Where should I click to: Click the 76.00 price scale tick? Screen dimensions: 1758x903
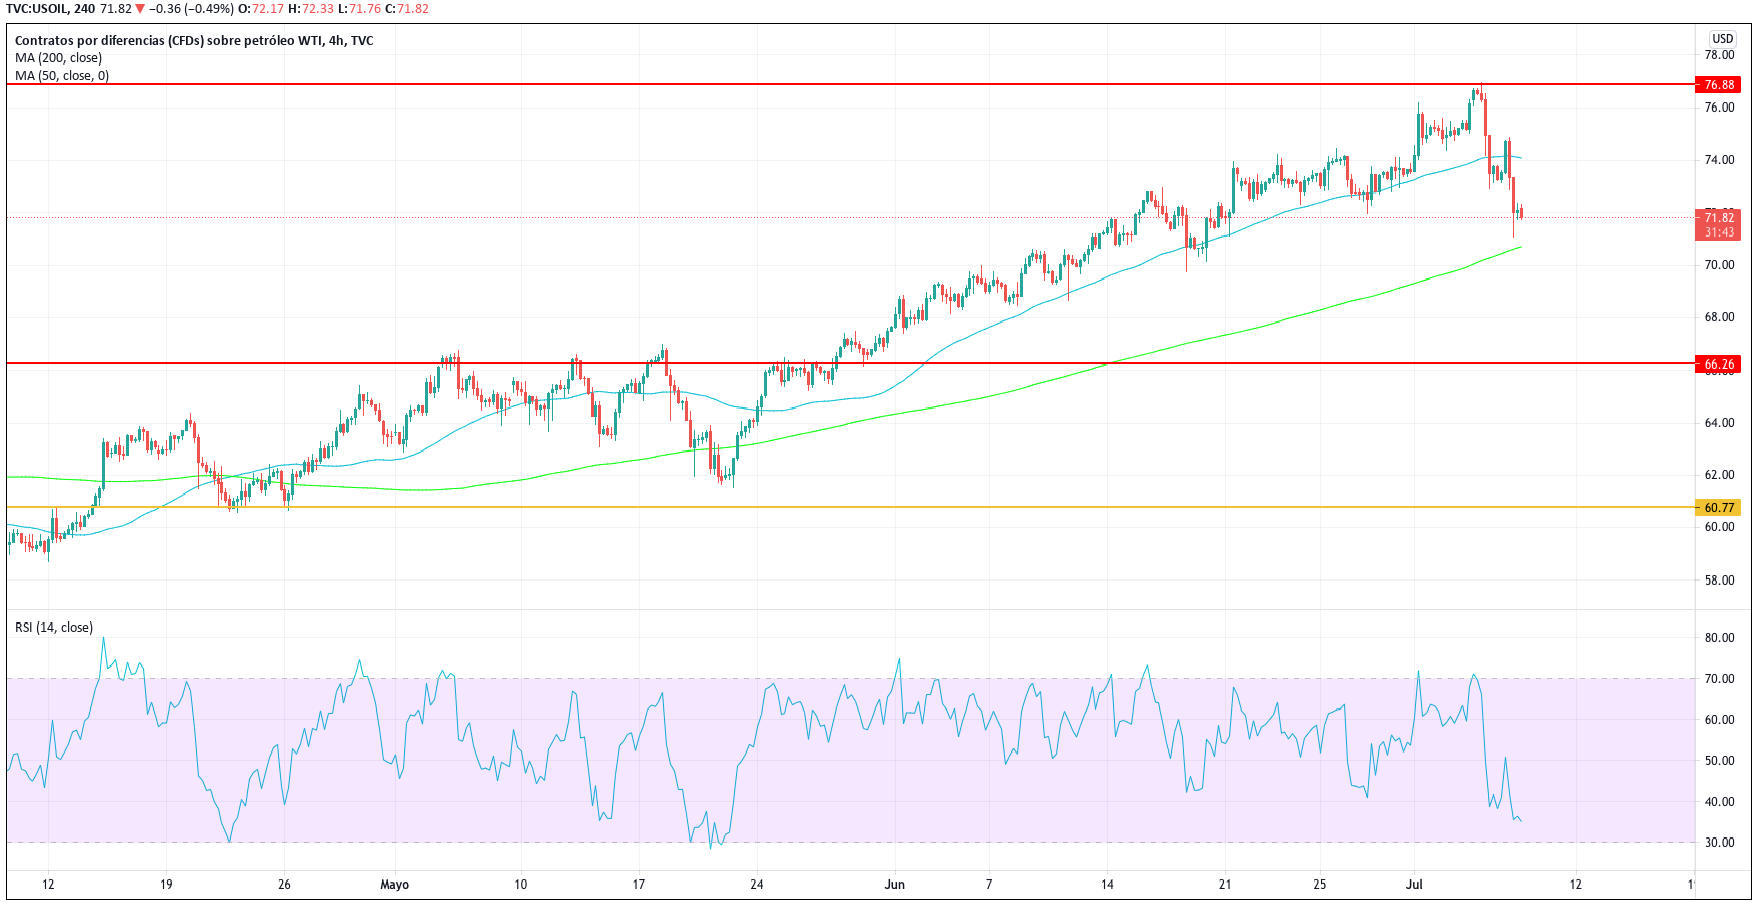[1719, 108]
